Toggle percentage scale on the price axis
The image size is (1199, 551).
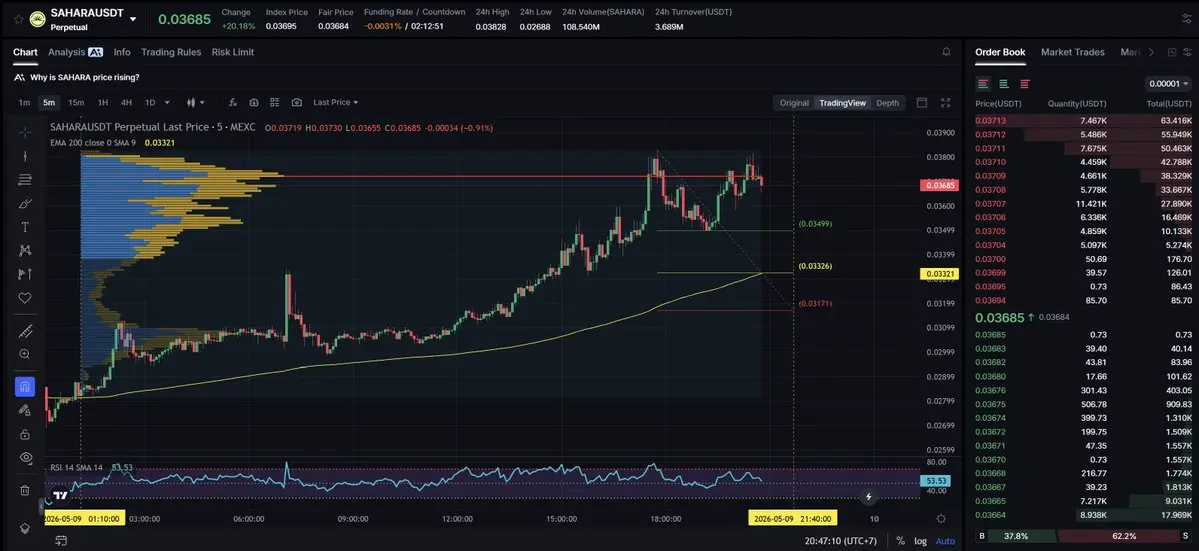[901, 541]
